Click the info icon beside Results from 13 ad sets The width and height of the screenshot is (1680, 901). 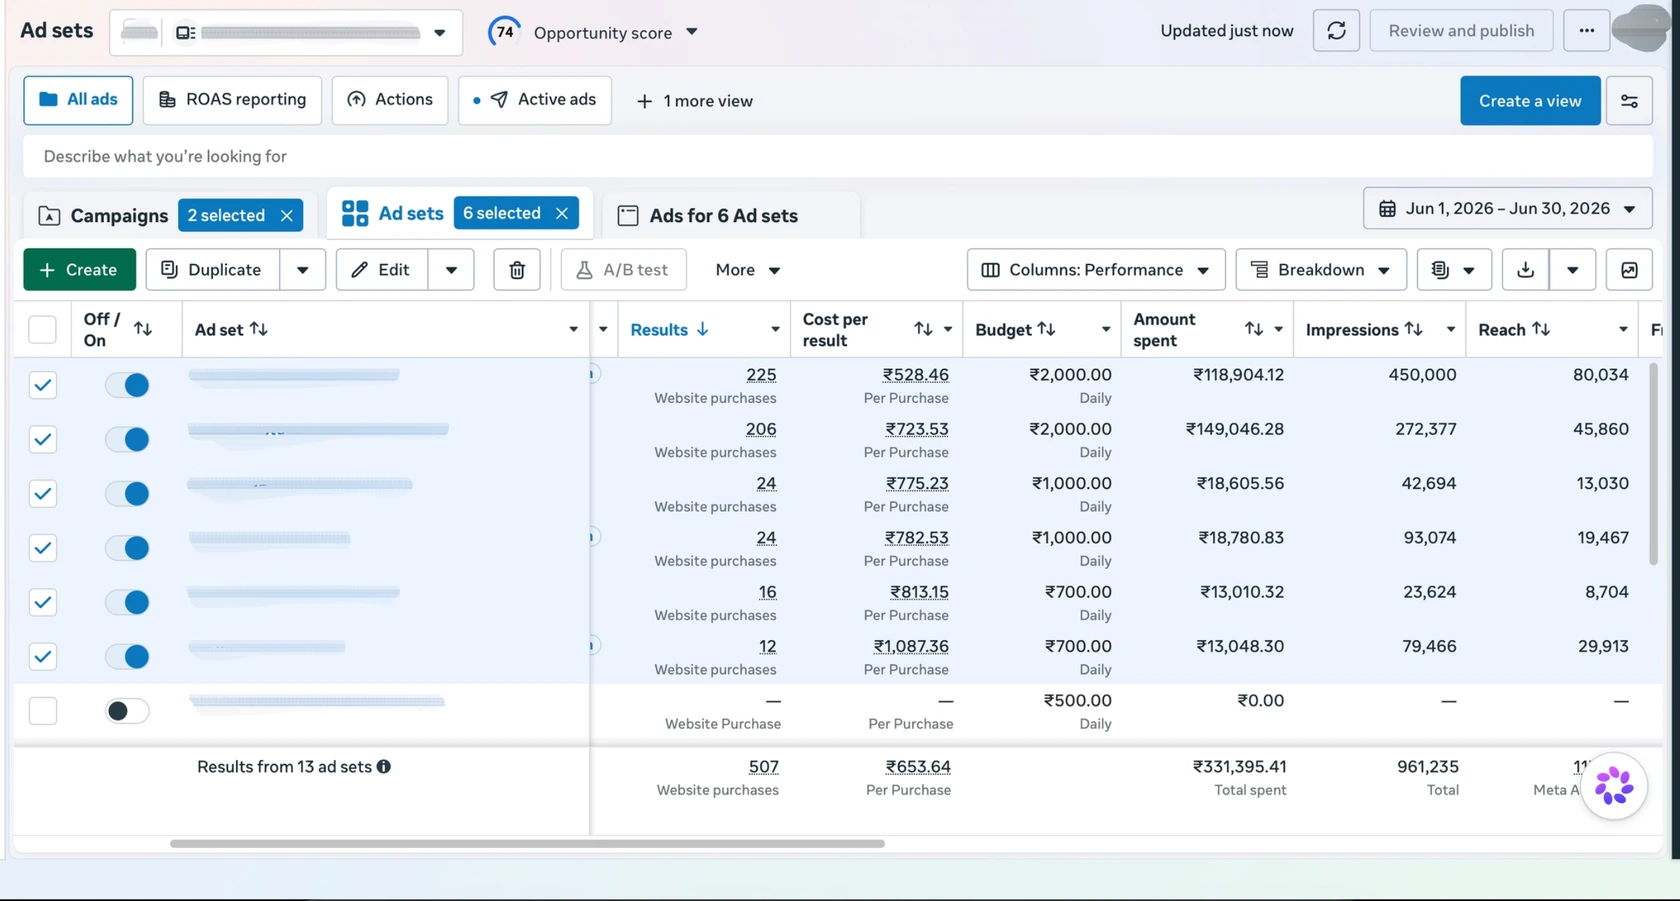[384, 767]
